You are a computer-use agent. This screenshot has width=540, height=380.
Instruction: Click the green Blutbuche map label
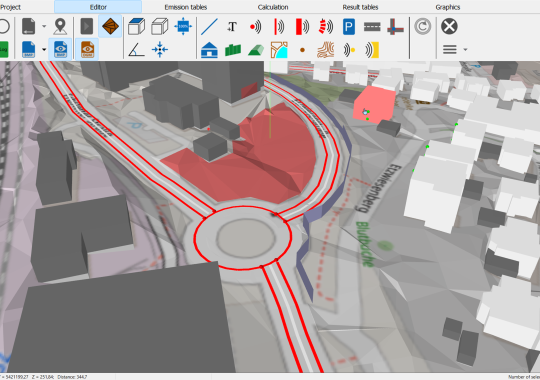point(365,244)
